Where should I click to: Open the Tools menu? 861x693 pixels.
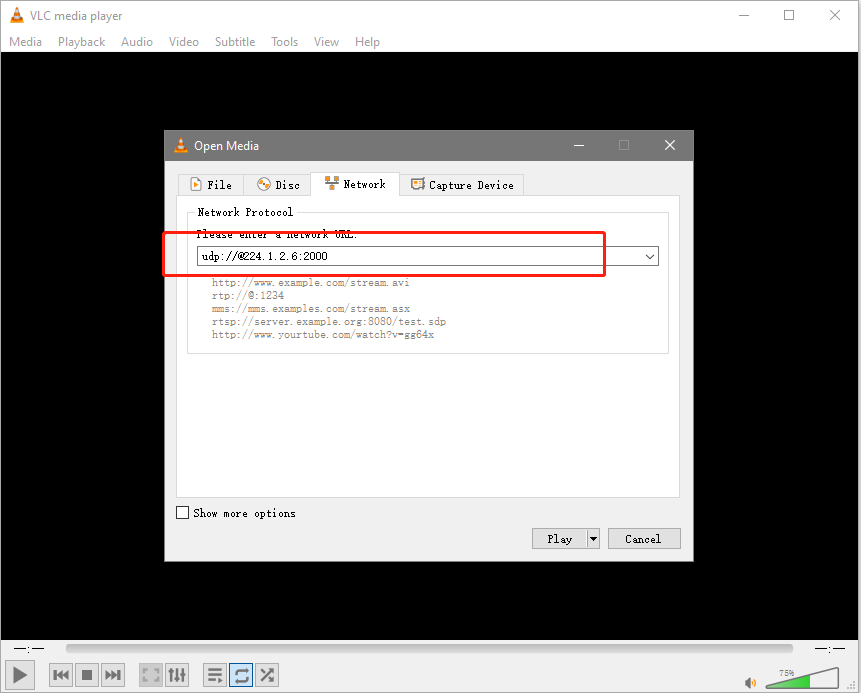click(x=284, y=42)
